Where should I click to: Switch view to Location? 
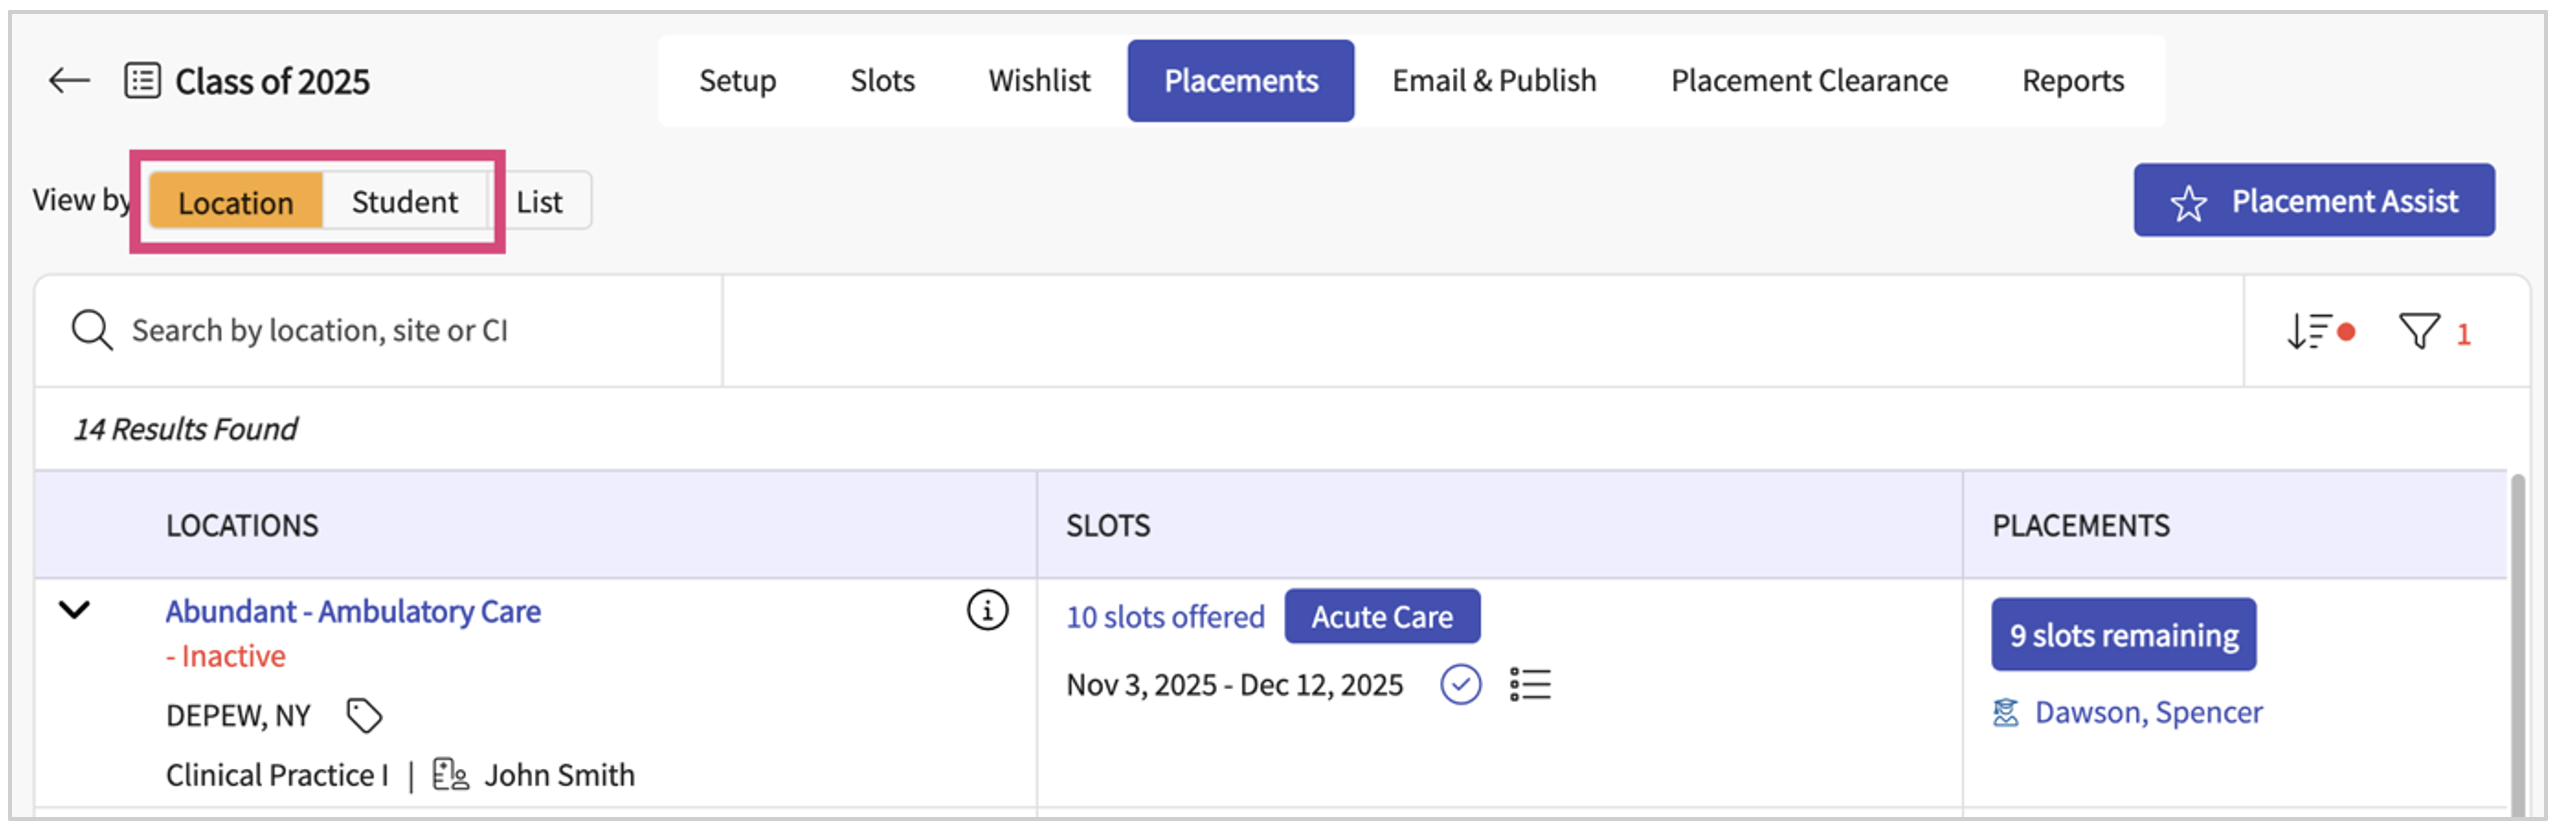coord(236,202)
